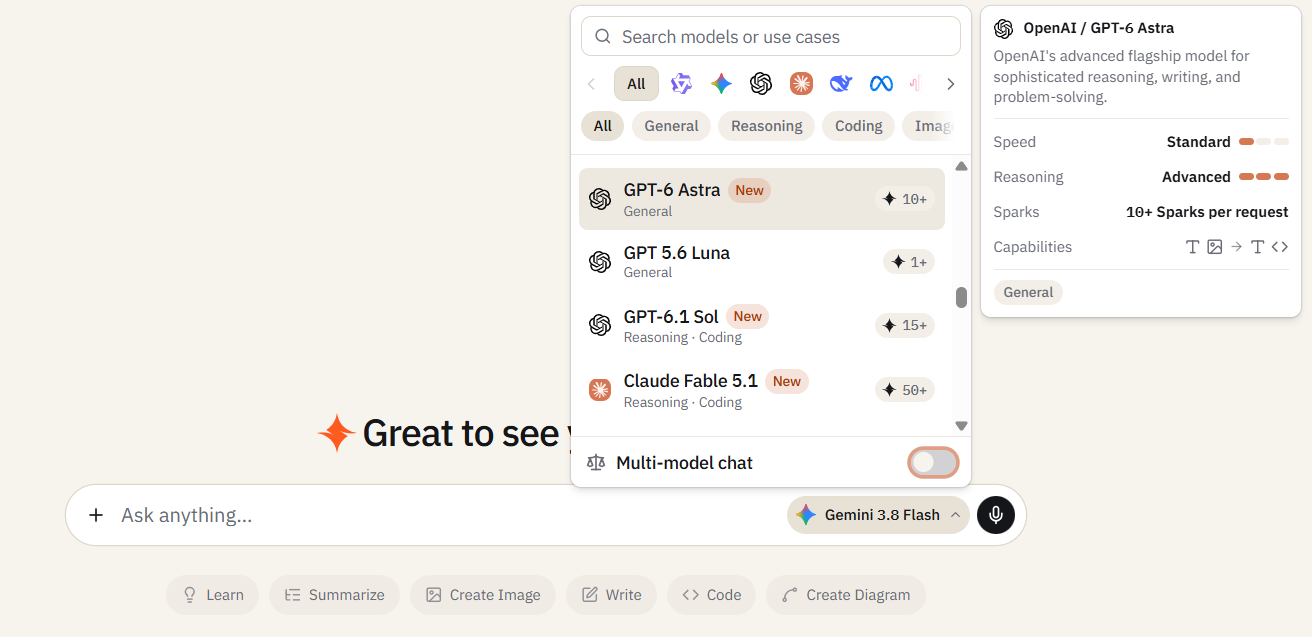Click the 10+ Sparks per request text
This screenshot has height=637, width=1312.
click(1207, 212)
